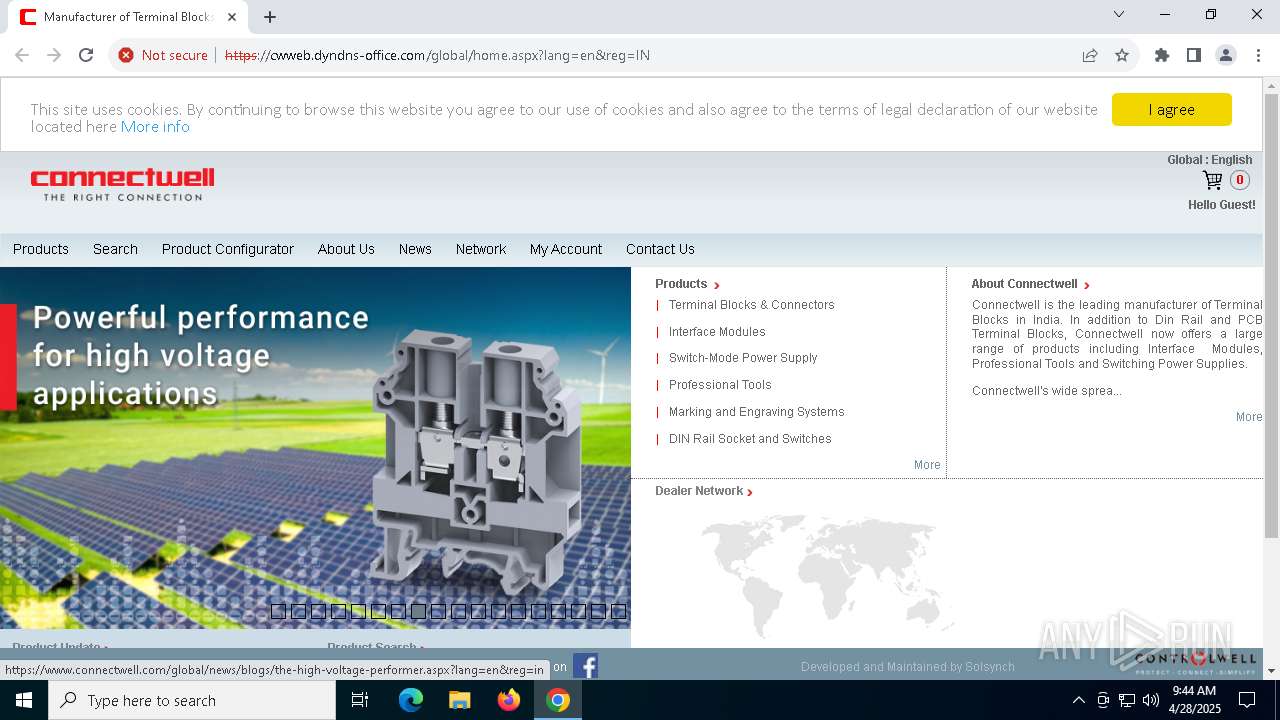Select the last slide indicator box

(618, 611)
